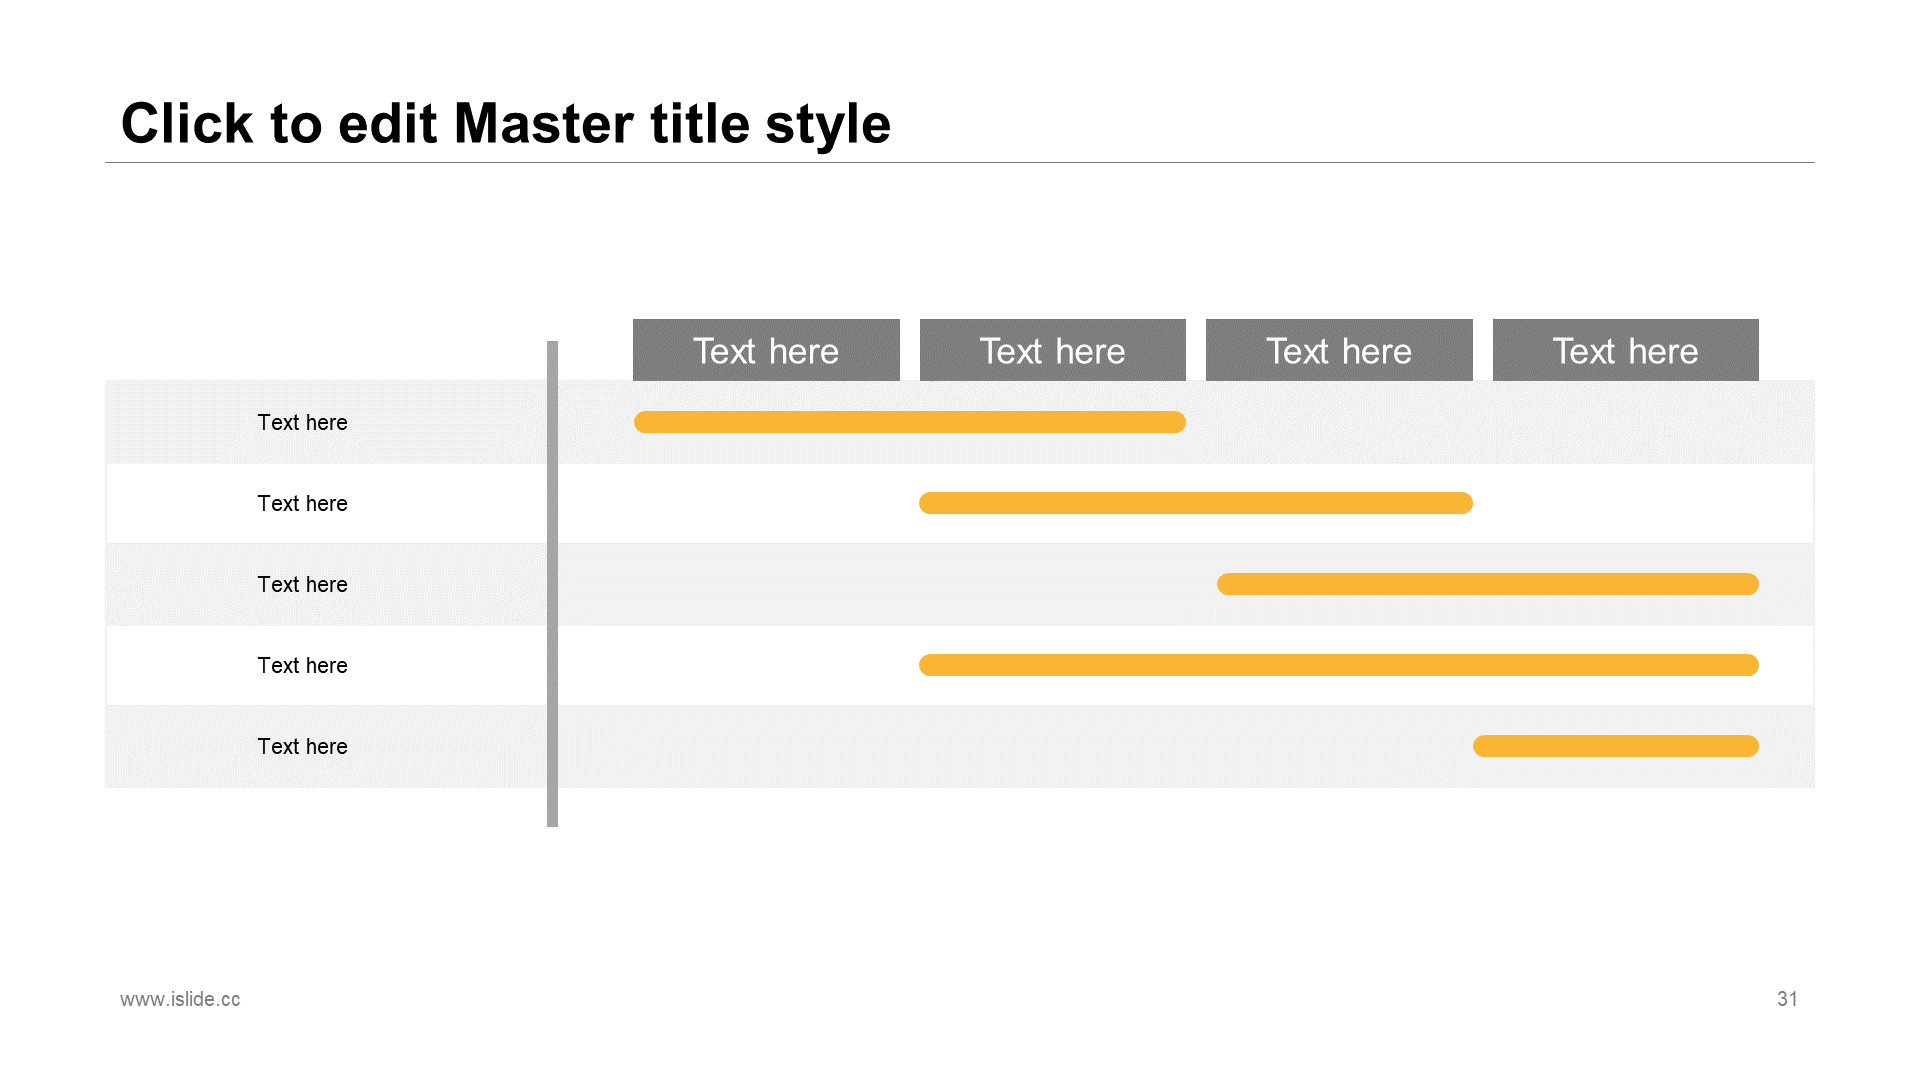
Task: Click the second row's 'Text here' label
Action: tap(302, 503)
